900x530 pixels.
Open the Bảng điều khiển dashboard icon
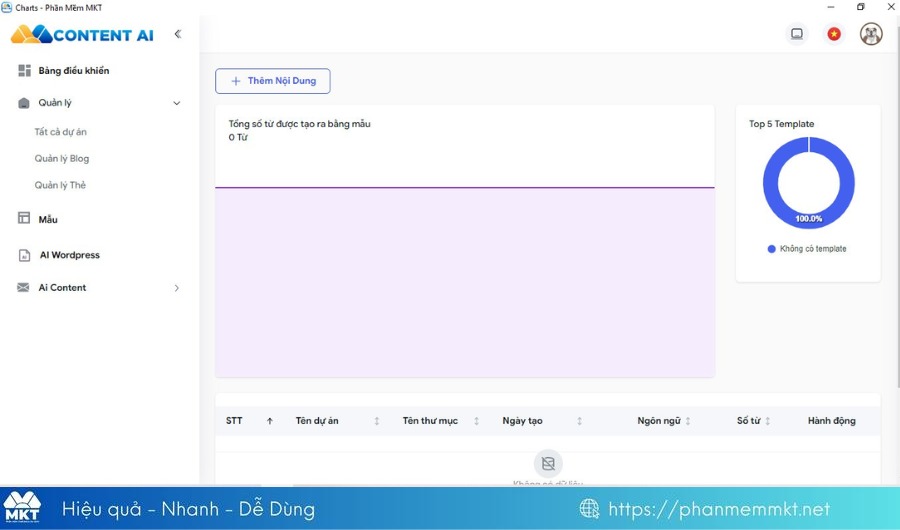[x=24, y=71]
